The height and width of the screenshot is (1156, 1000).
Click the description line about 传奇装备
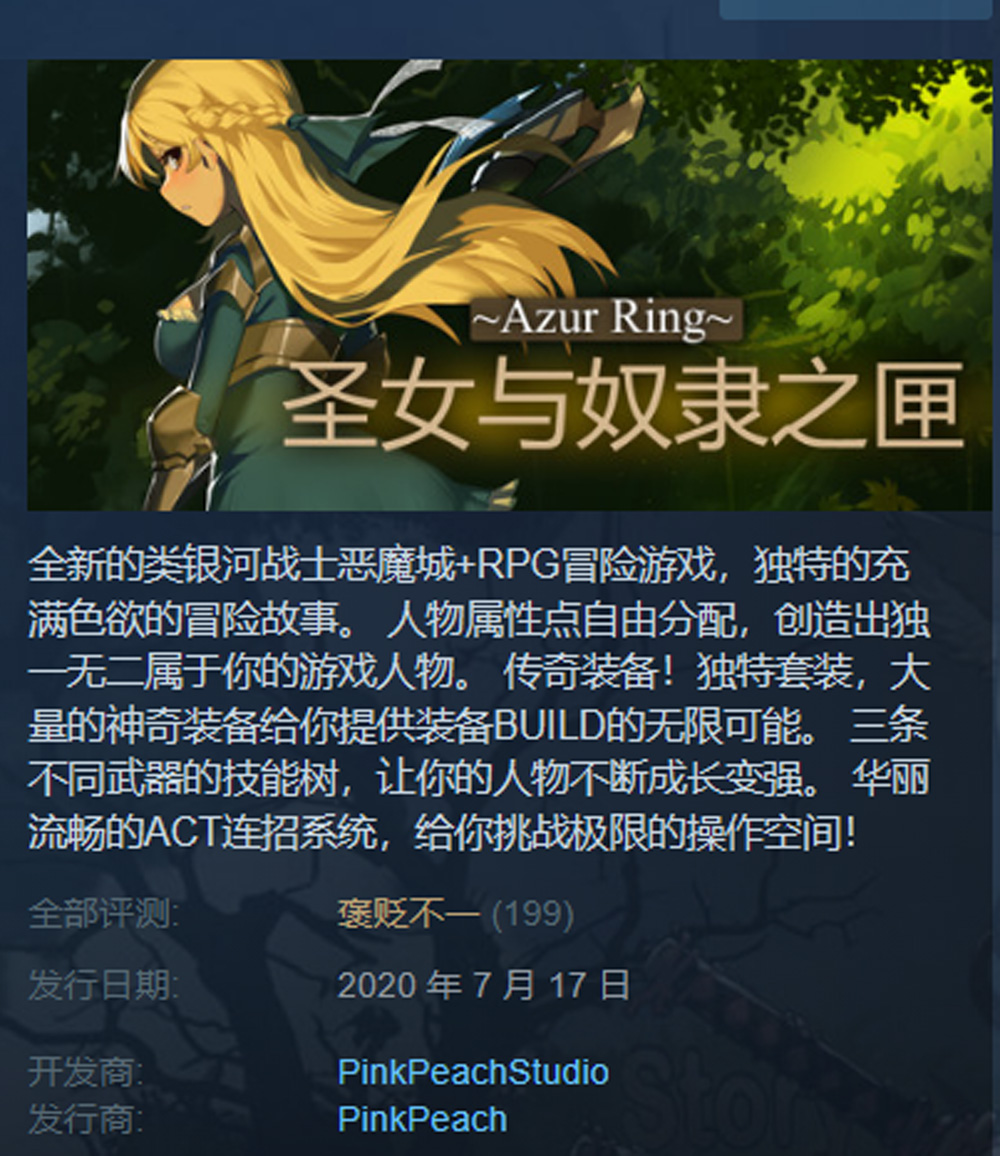[479, 672]
